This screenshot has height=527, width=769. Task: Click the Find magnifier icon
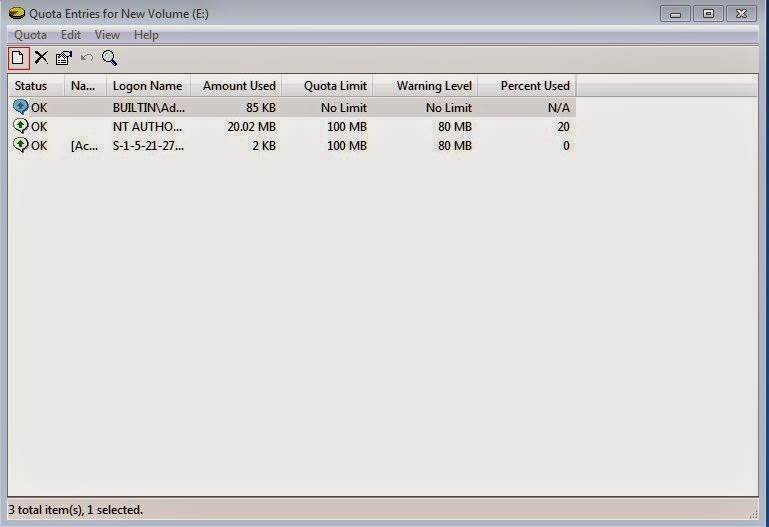pos(109,58)
